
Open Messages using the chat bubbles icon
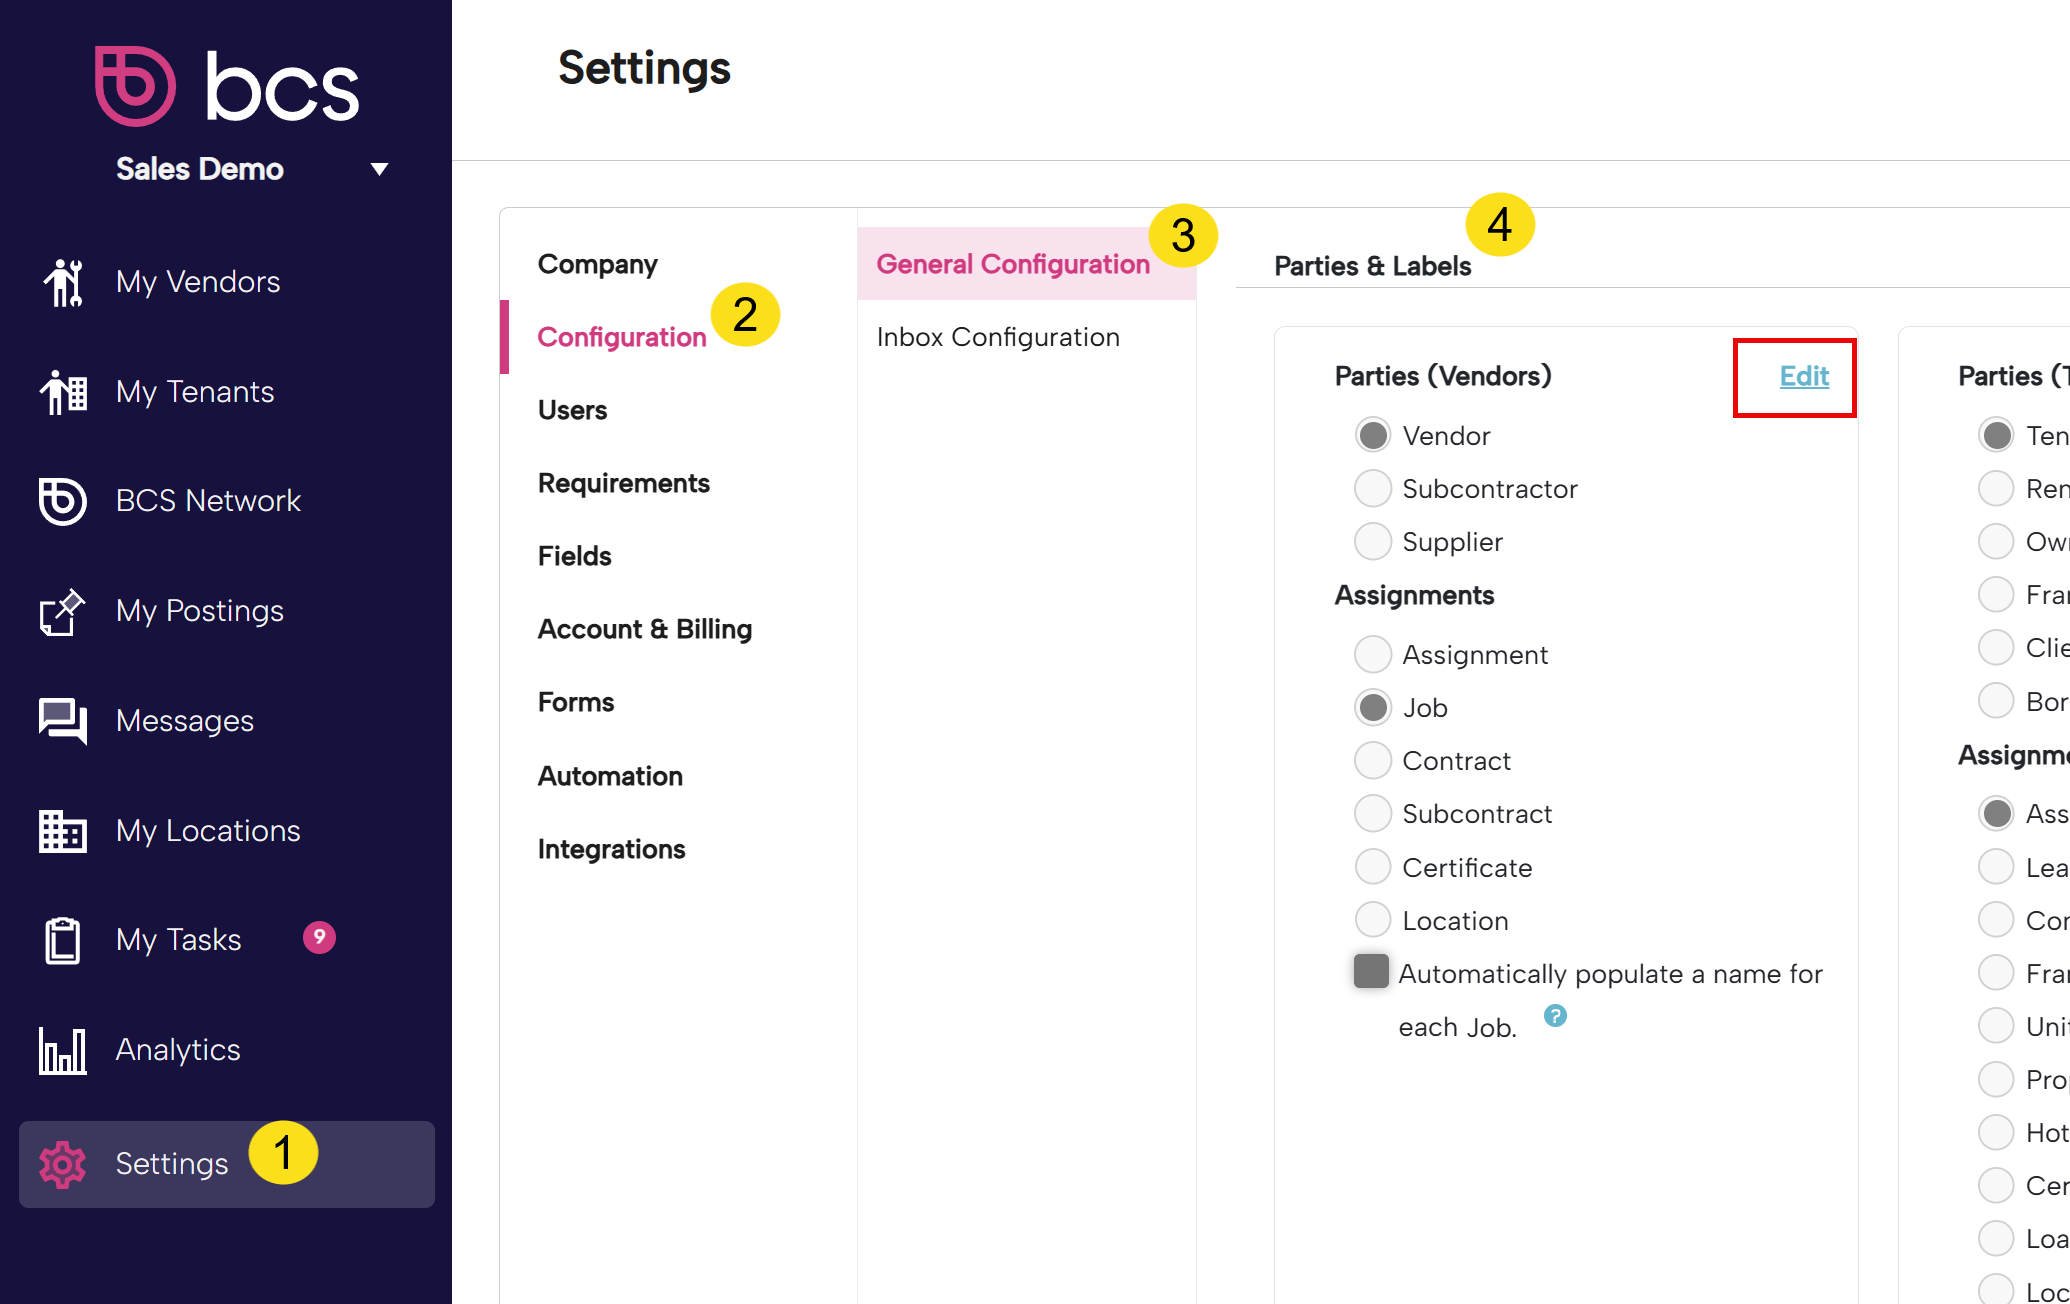coord(63,721)
